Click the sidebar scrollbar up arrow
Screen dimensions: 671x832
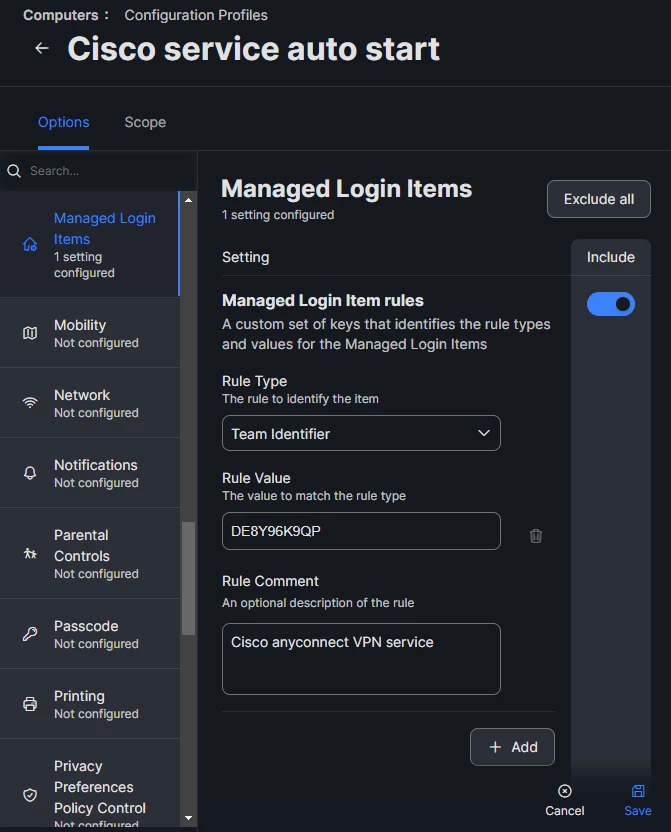188,200
